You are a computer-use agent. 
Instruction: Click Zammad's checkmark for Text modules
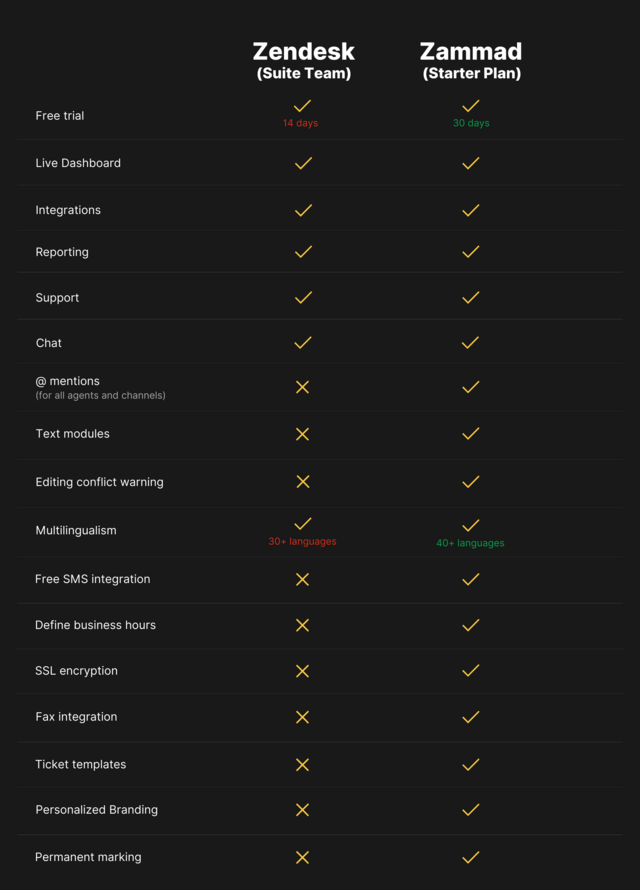pyautogui.click(x=470, y=434)
